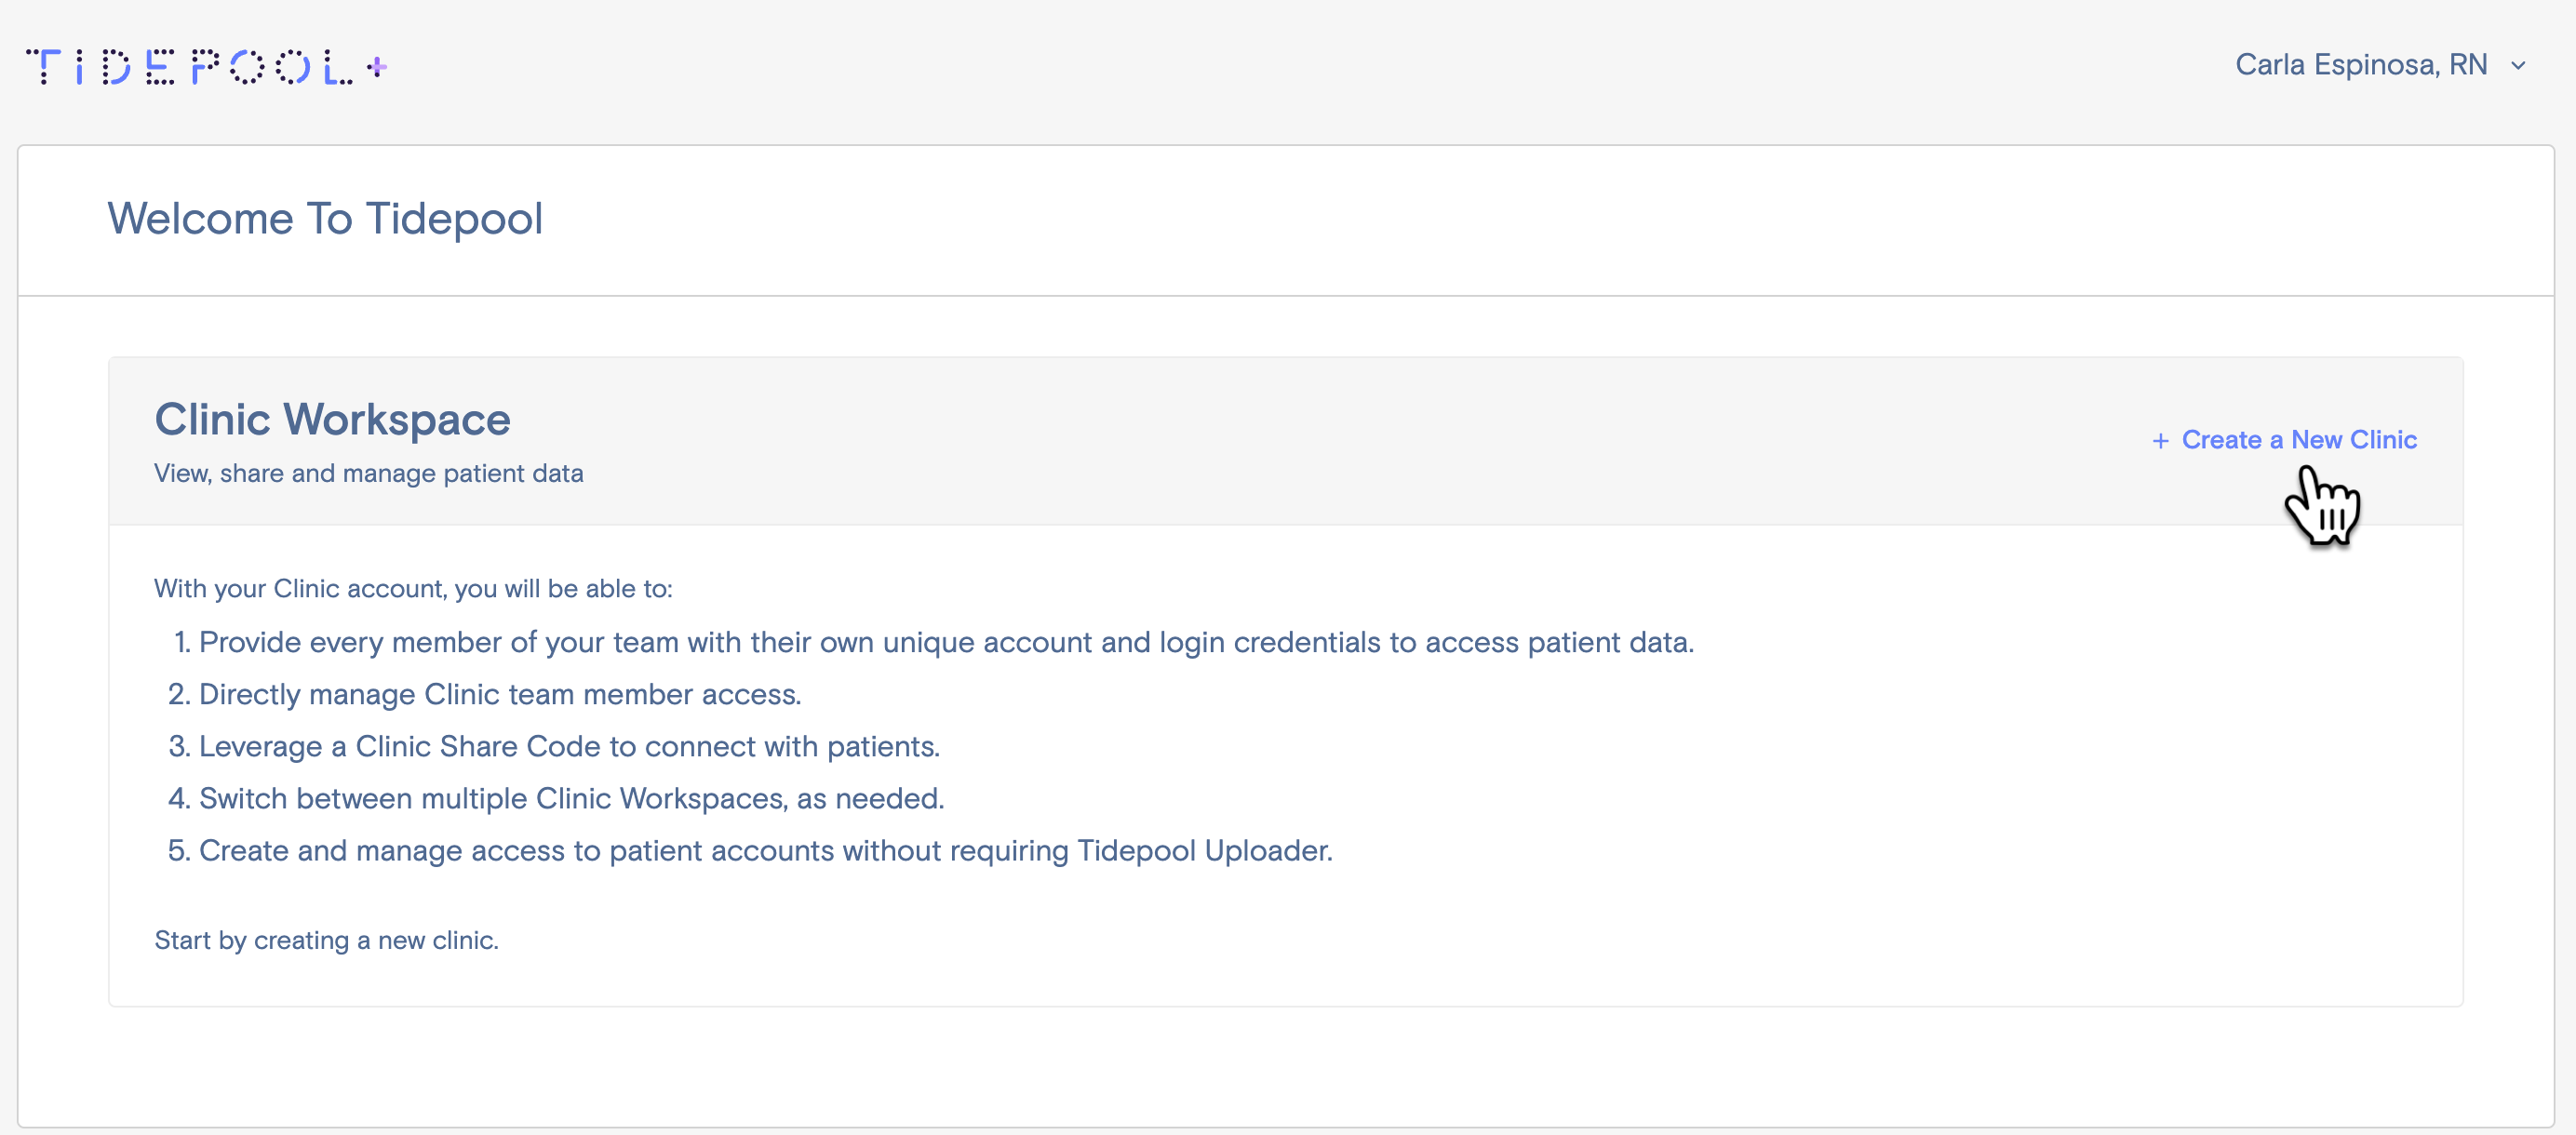2576x1135 pixels.
Task: Click the 'Start by creating a new clinic.' text
Action: 326,940
